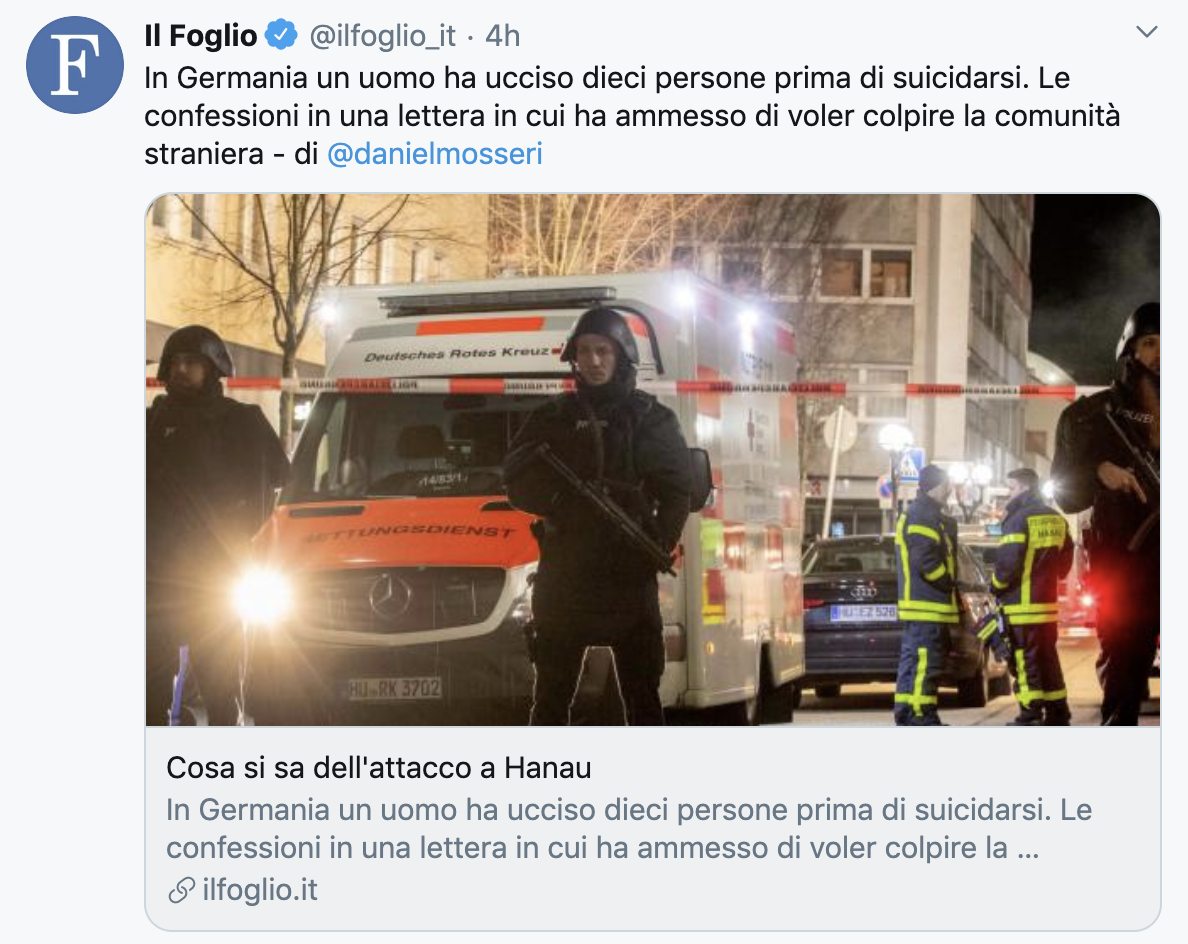
Task: Click the card title Cosa si sa dell'attacco a Hanau
Action: [379, 768]
